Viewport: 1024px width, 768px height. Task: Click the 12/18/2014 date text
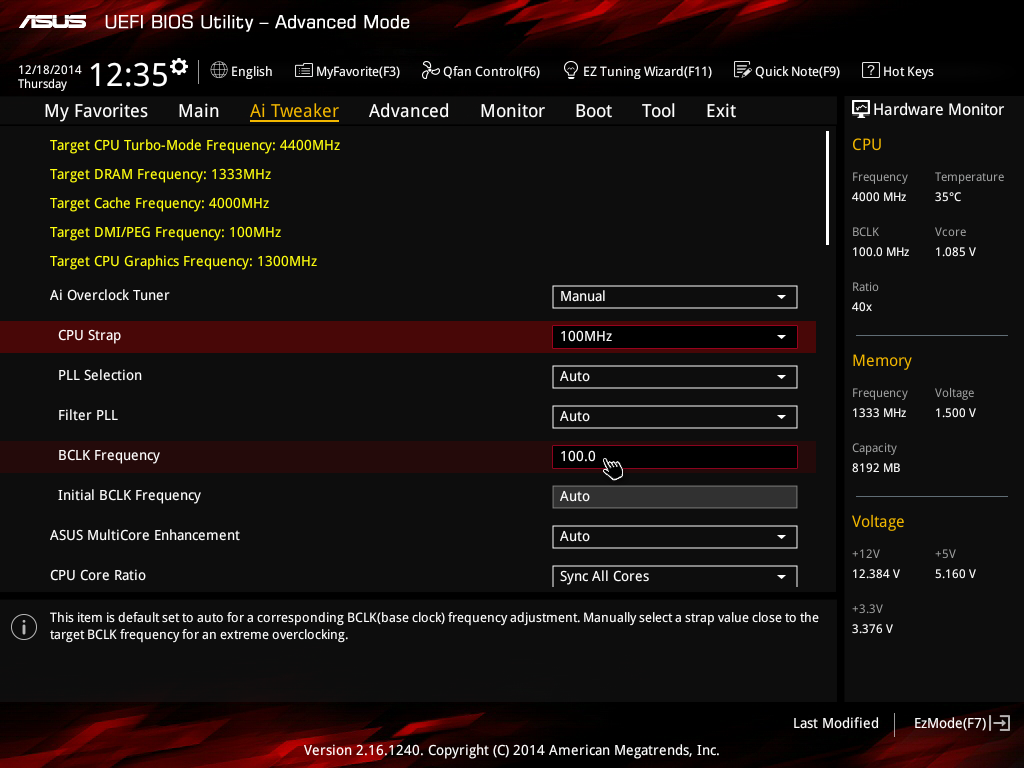click(50, 69)
